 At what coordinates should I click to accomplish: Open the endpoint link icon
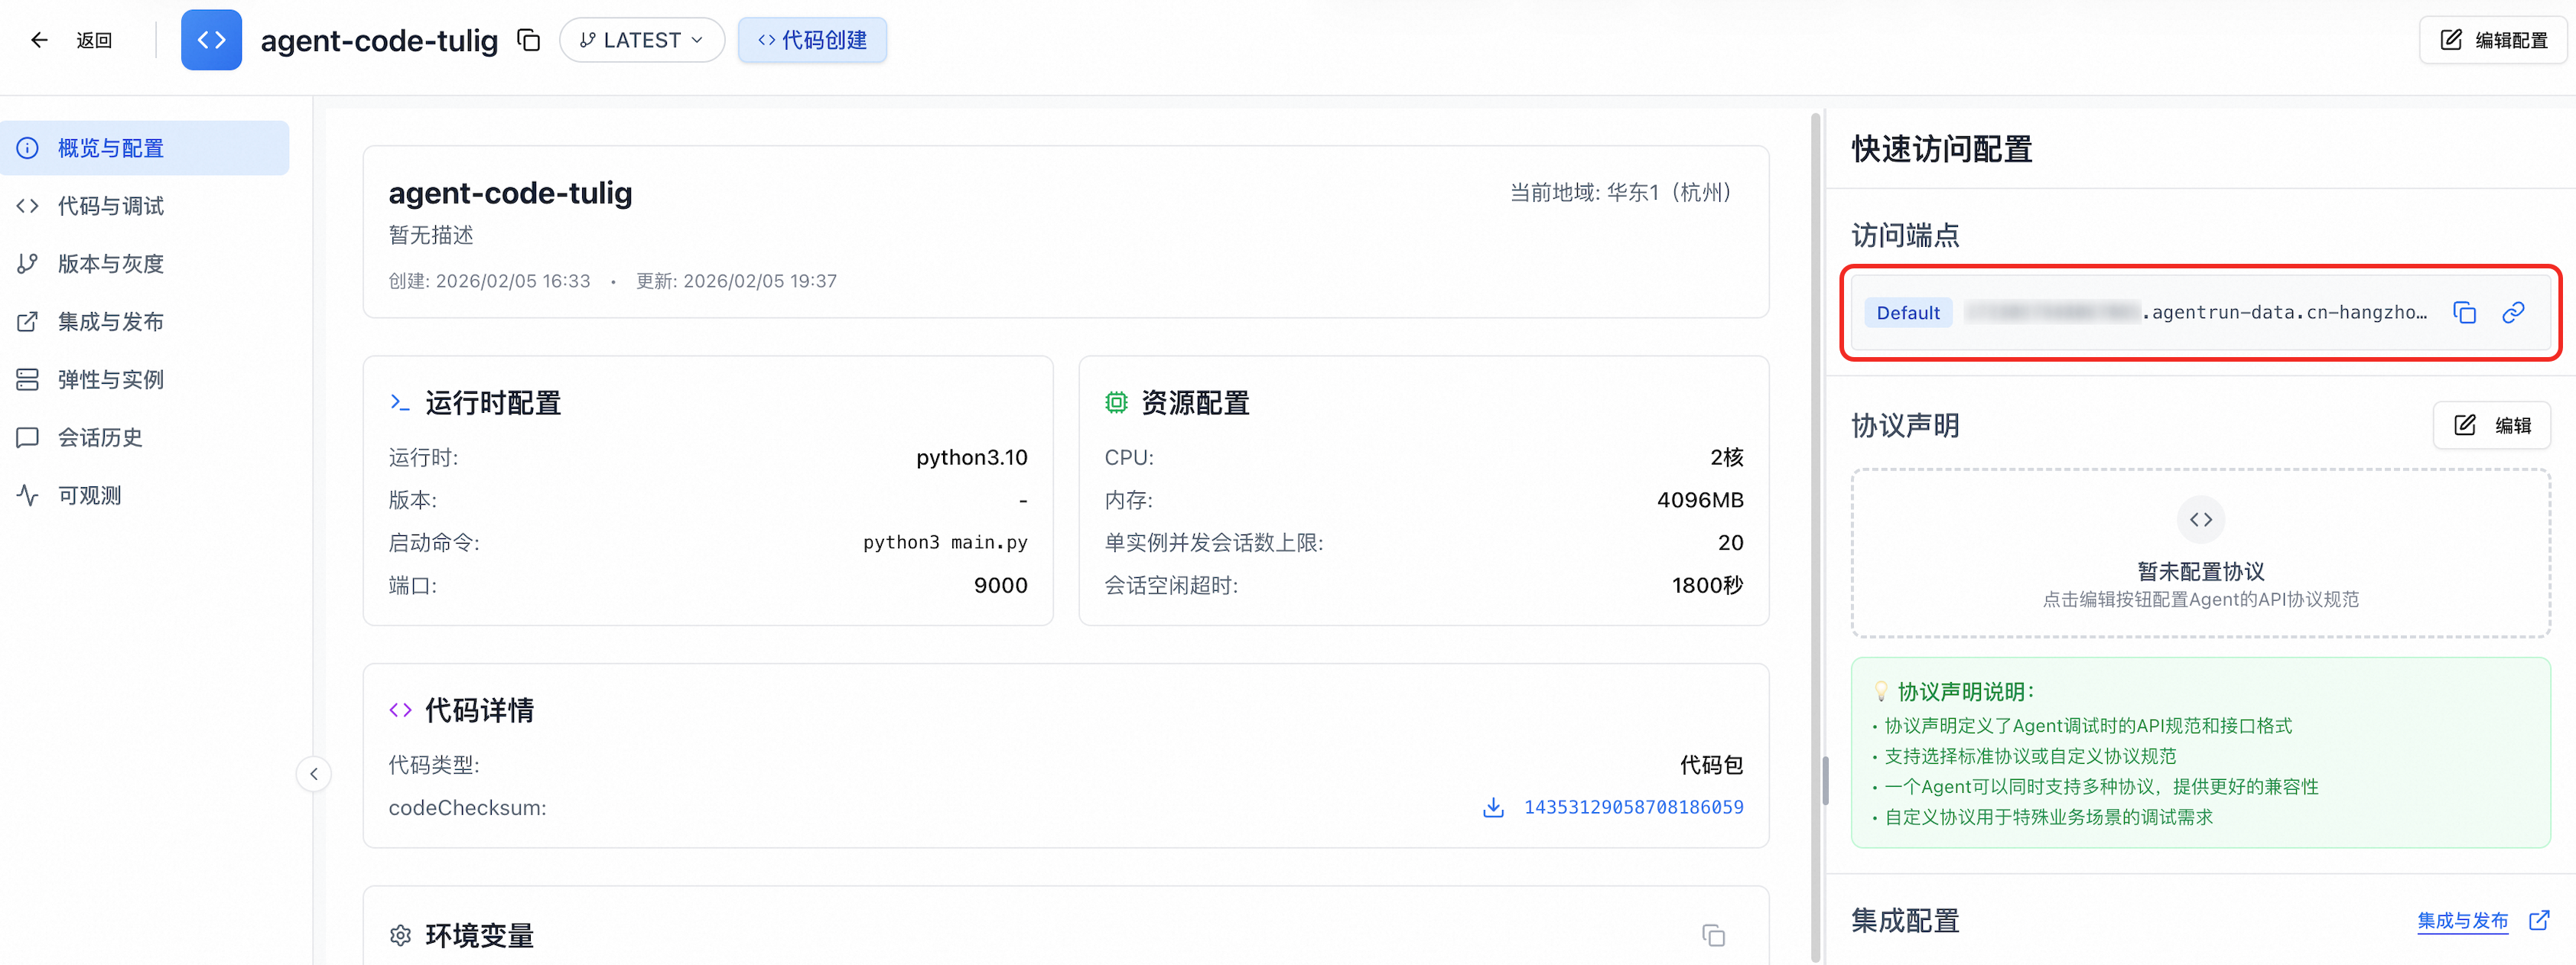pyautogui.click(x=2513, y=313)
